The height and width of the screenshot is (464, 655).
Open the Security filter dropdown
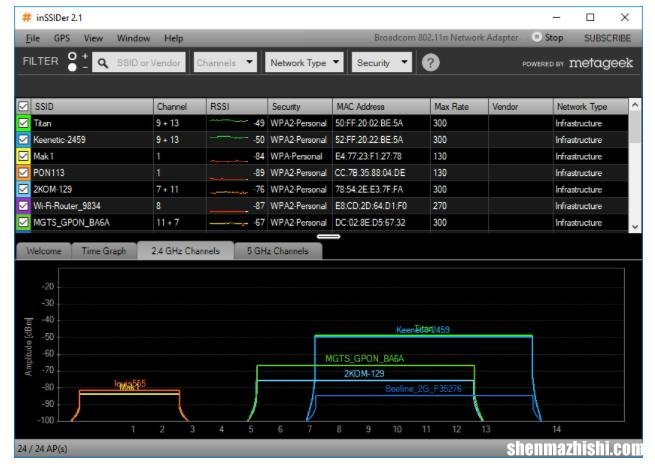[381, 62]
